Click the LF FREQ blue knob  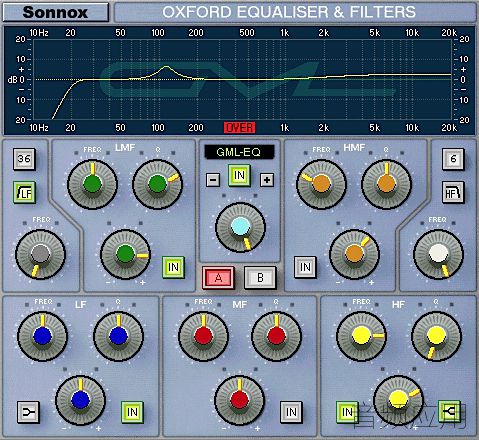[42, 336]
